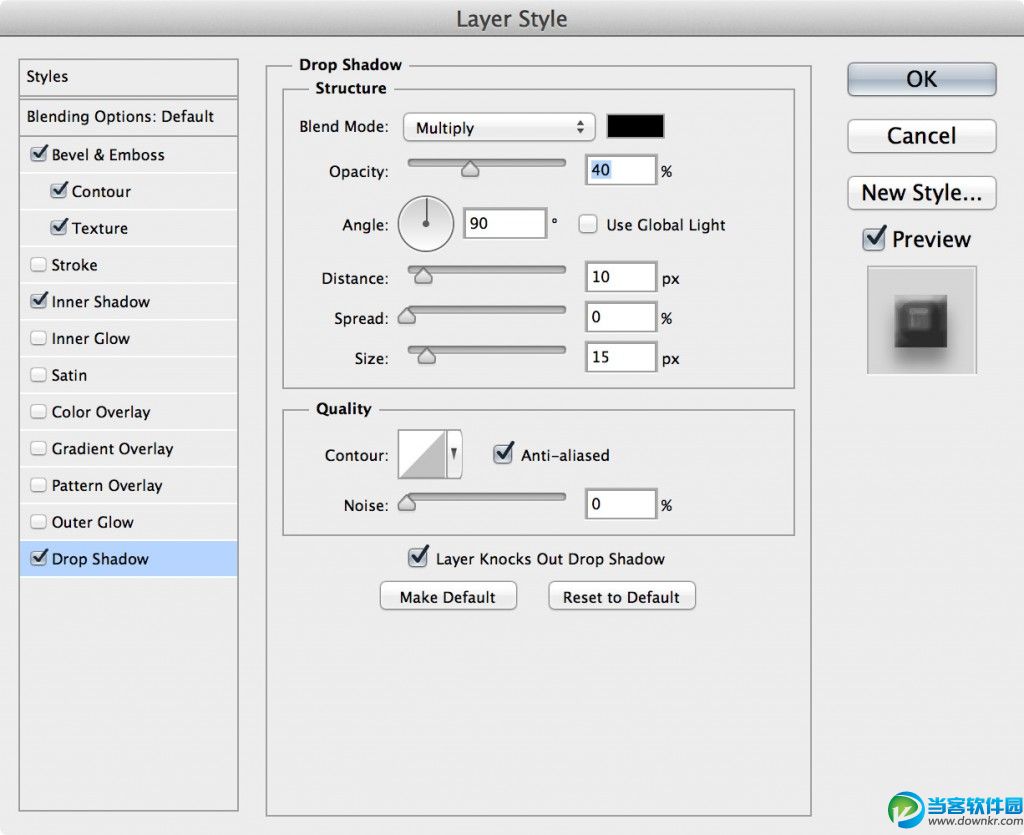Screen dimensions: 1024x835
Task: Click the Distance value field
Action: (620, 277)
